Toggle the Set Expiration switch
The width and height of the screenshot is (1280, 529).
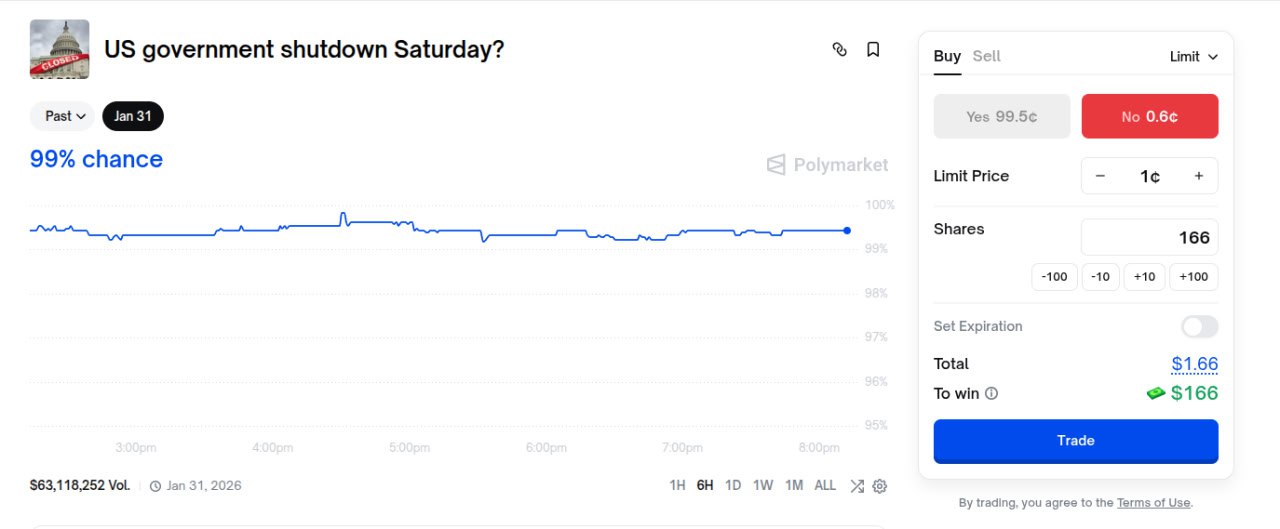[1199, 327]
